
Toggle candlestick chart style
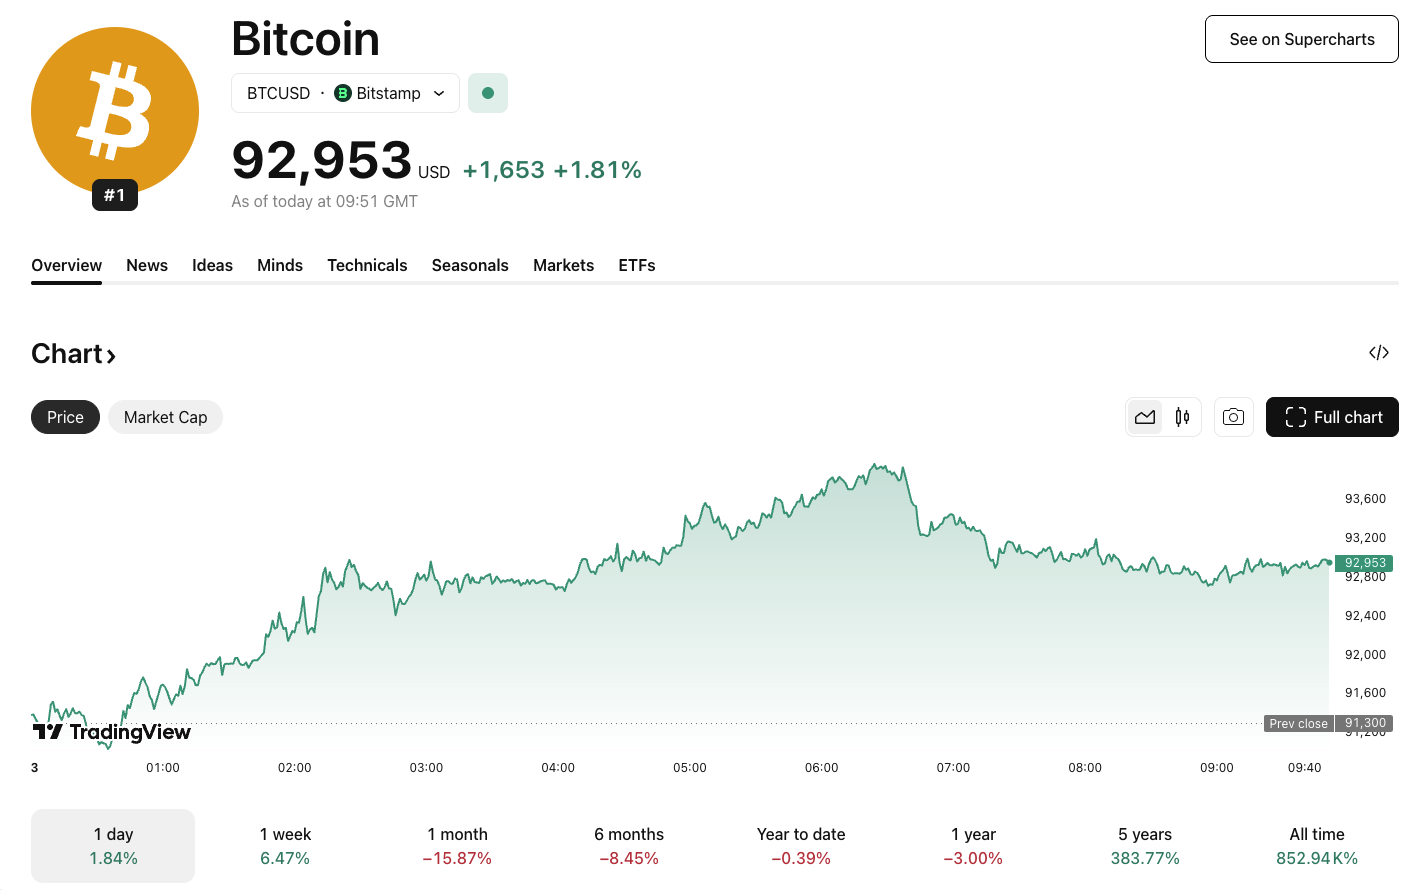(x=1181, y=417)
